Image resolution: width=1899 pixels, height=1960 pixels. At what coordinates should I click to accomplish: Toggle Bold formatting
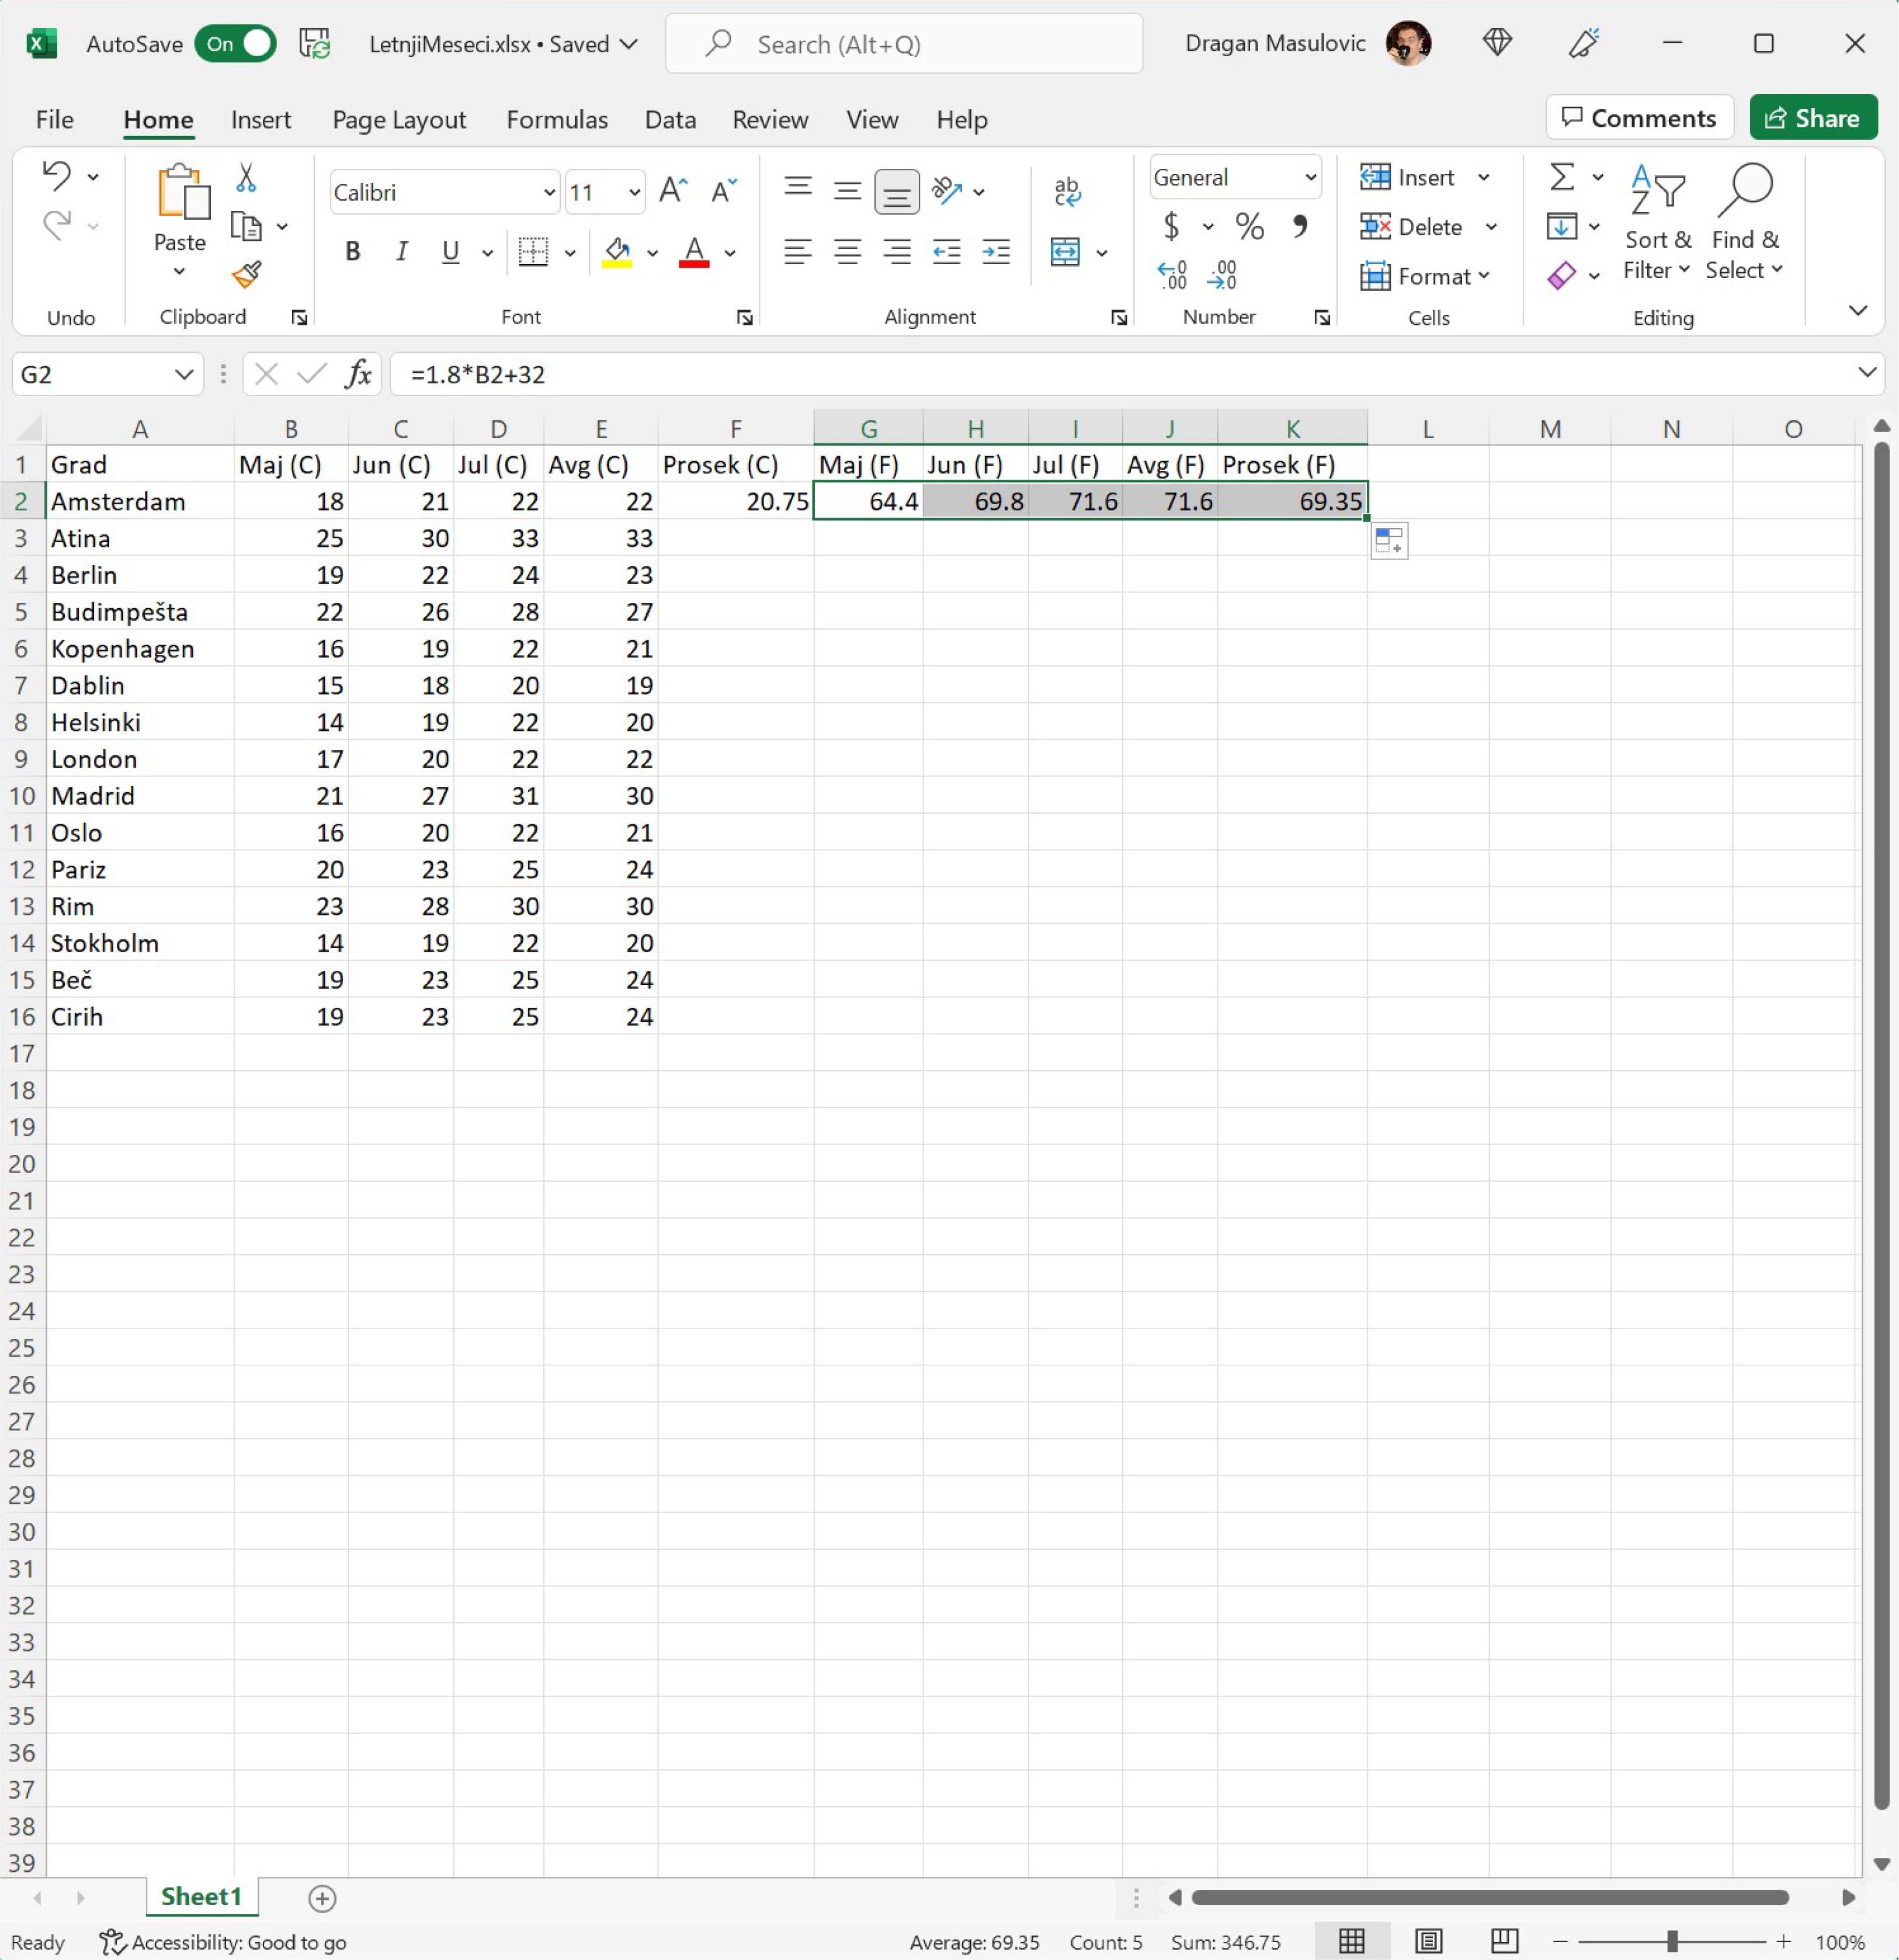click(x=352, y=251)
